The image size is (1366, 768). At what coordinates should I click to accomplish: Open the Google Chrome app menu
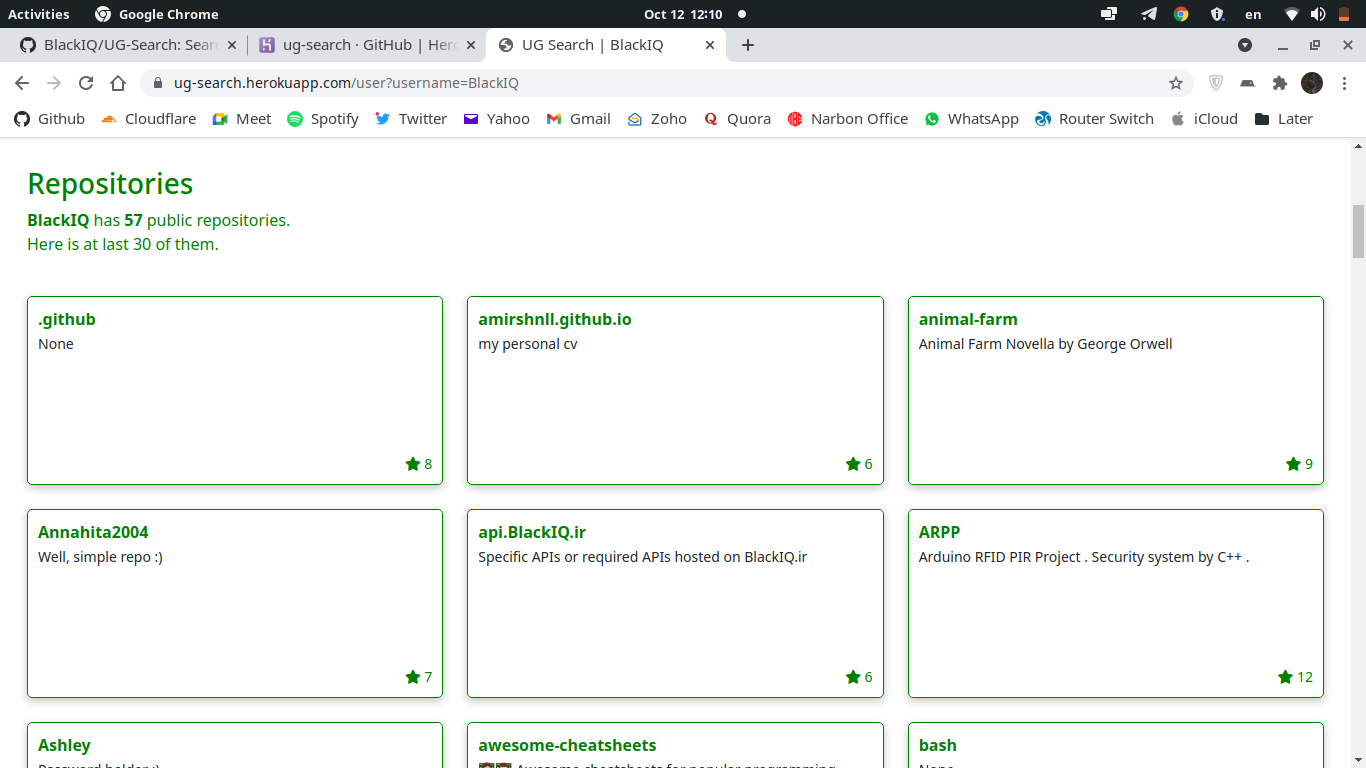(x=156, y=14)
